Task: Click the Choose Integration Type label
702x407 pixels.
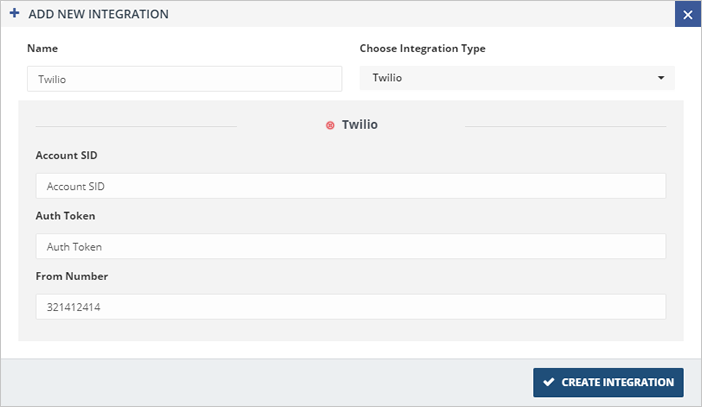Action: 422,48
